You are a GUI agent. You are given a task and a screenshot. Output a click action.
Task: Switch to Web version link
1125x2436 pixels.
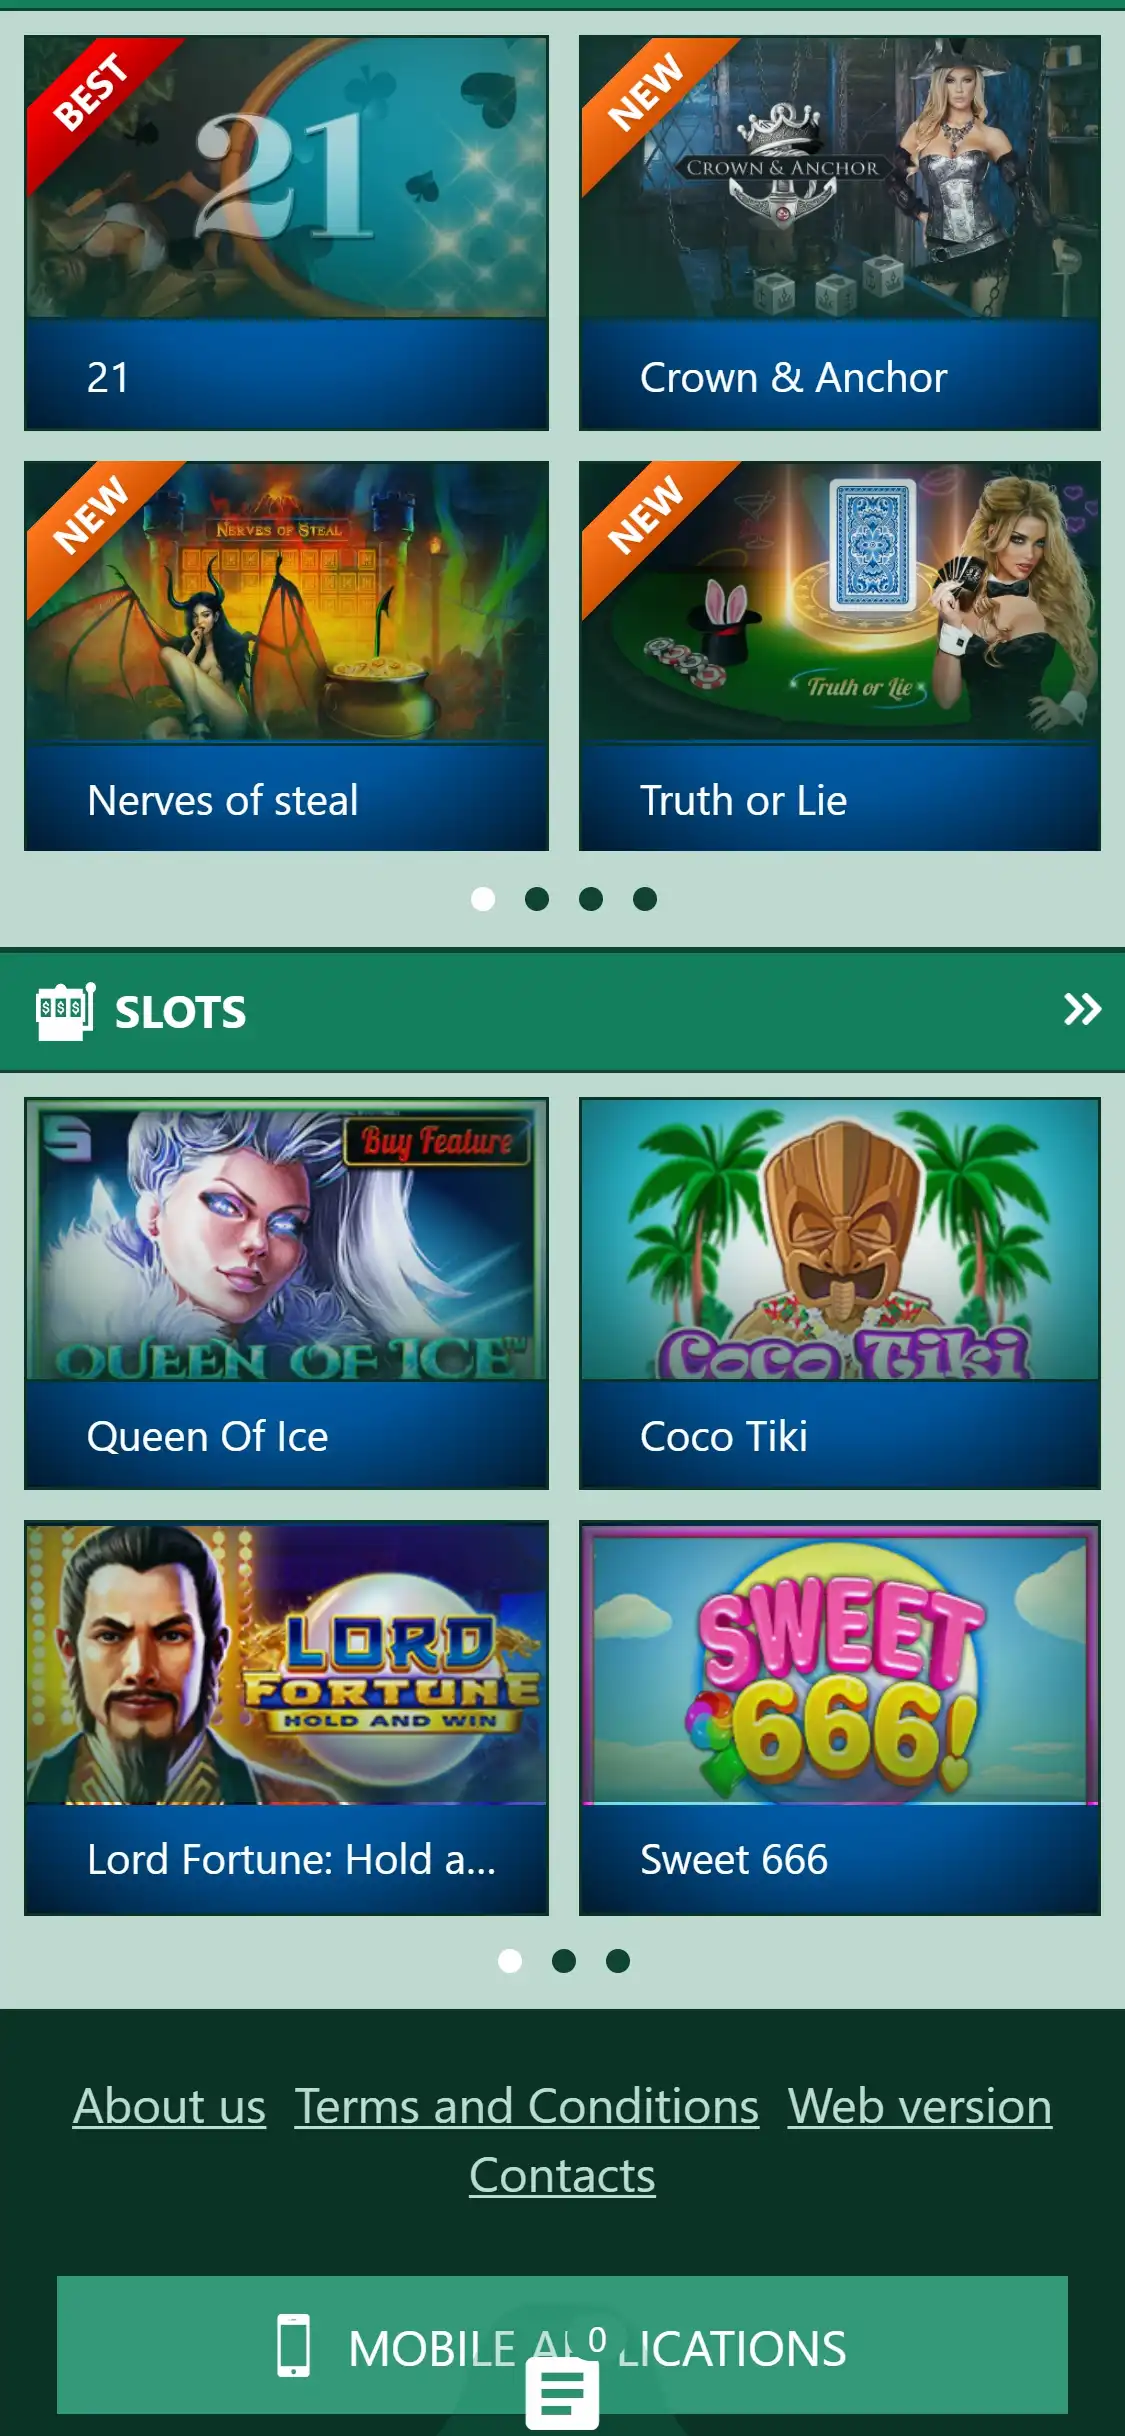920,2106
